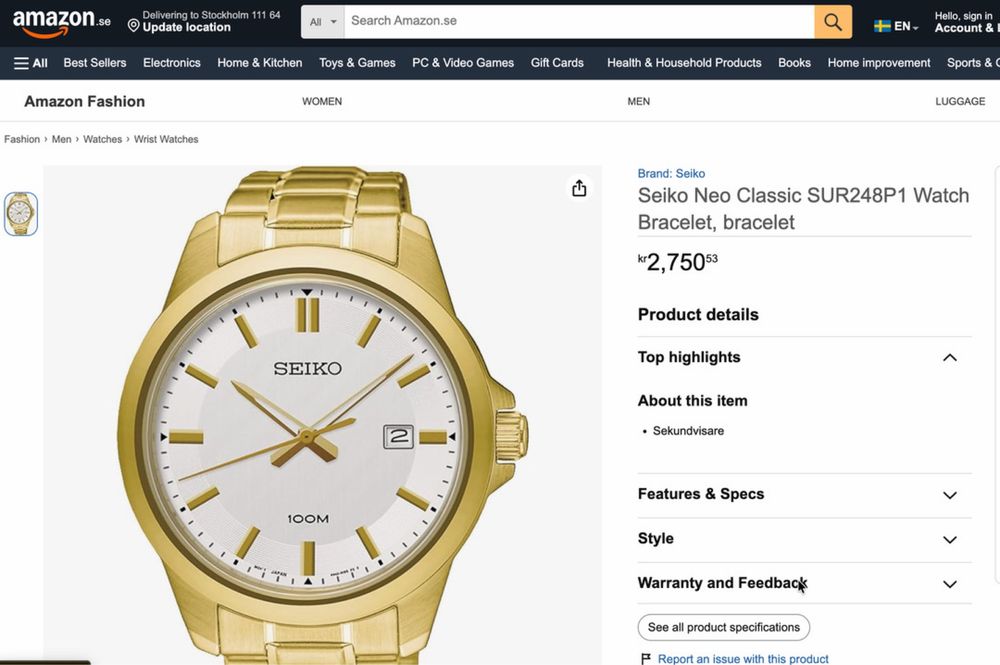Click the delivery location pin icon

click(x=133, y=24)
